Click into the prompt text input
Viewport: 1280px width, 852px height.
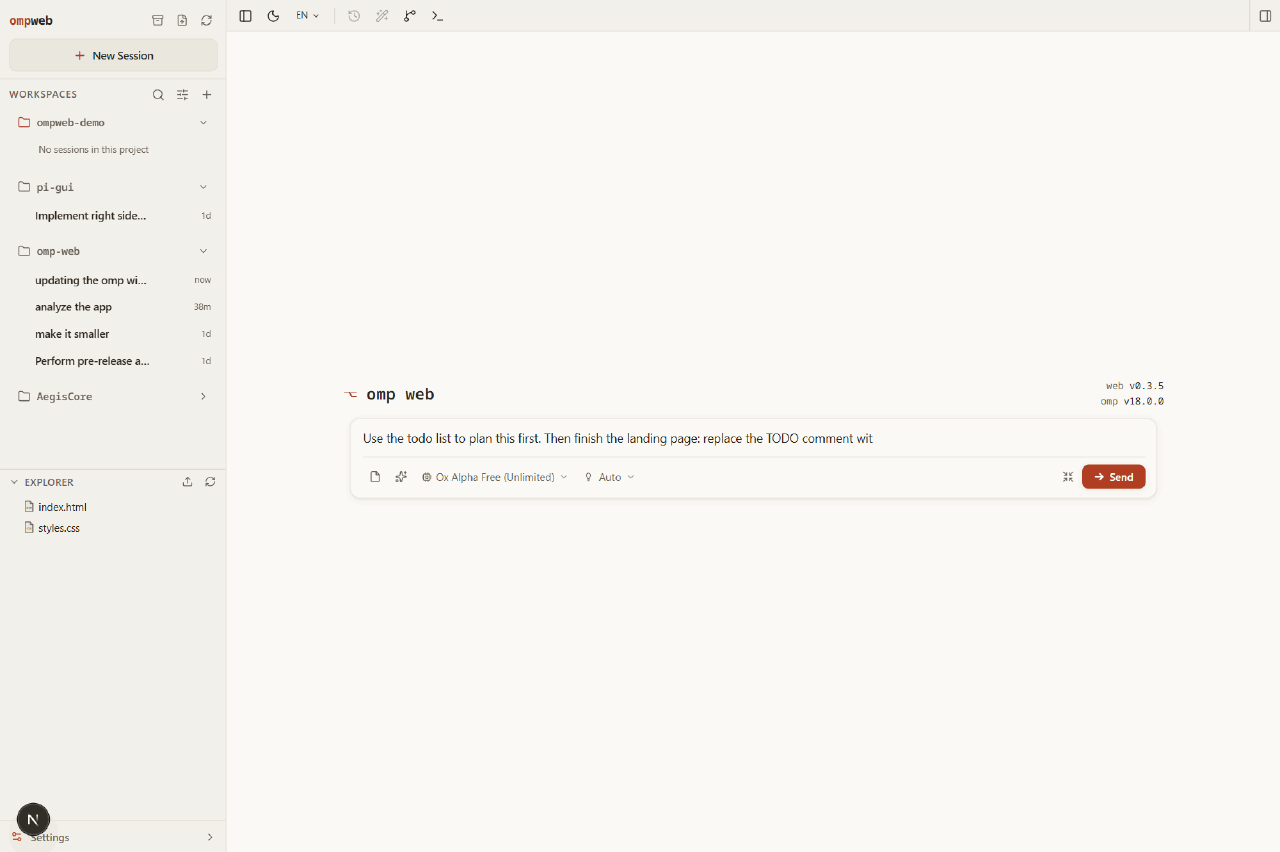tap(753, 438)
